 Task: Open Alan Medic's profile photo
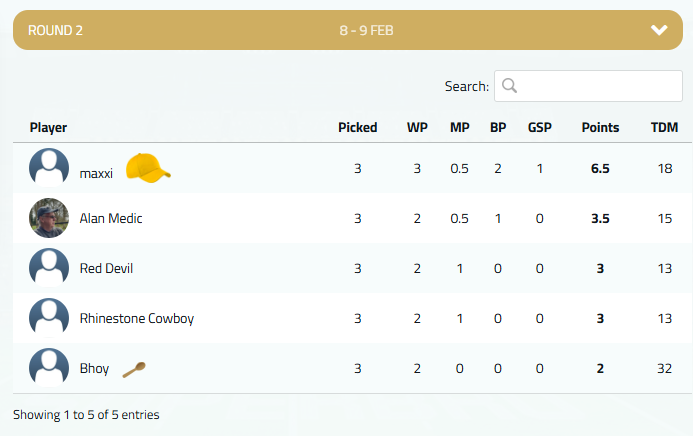[49, 218]
